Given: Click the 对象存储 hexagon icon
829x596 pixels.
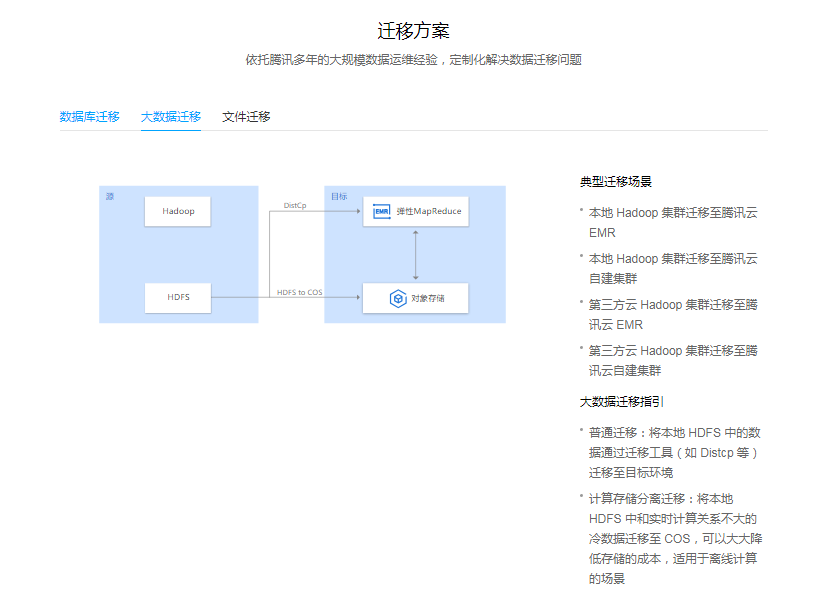Looking at the screenshot, I should coord(398,298).
